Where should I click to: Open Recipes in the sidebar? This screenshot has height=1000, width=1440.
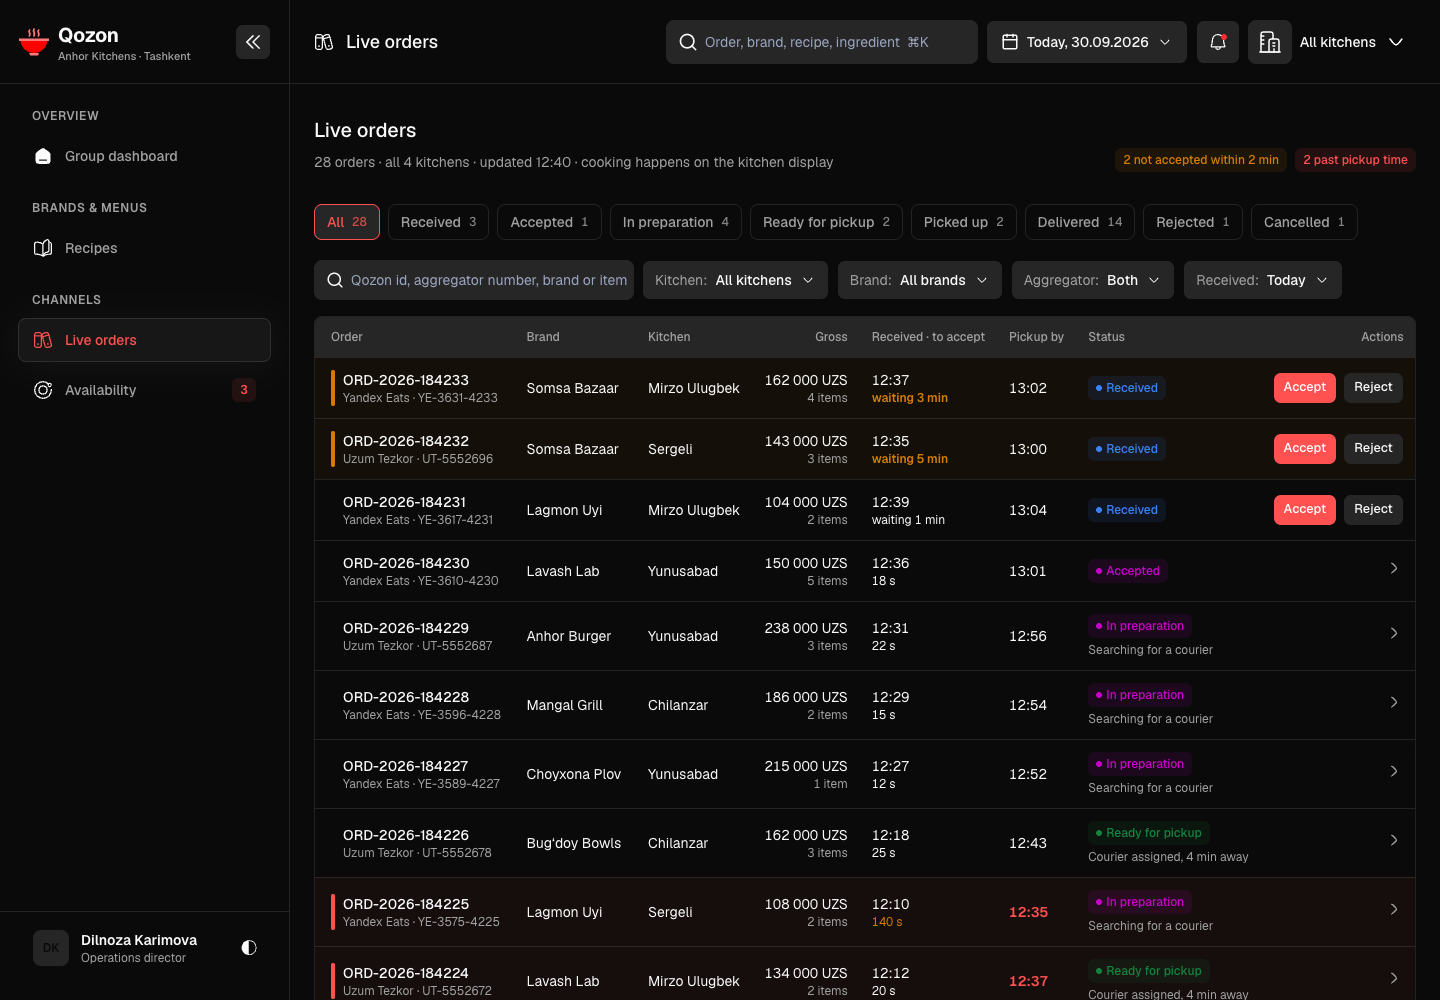click(x=144, y=248)
